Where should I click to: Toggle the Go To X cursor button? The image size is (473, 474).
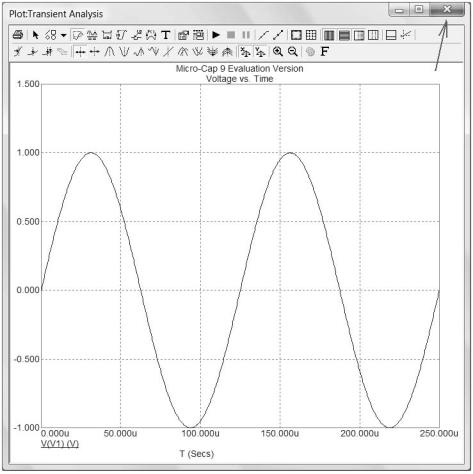[x=245, y=52]
